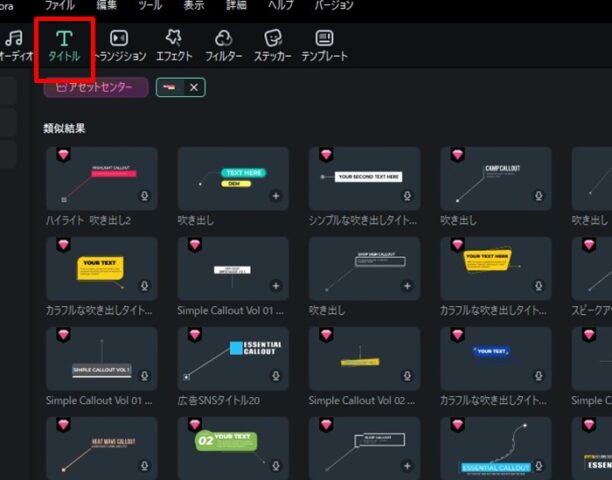The width and height of the screenshot is (612, 480).
Task: Choose the green 02 YOUR TEXT thumbnail
Action: (x=233, y=448)
